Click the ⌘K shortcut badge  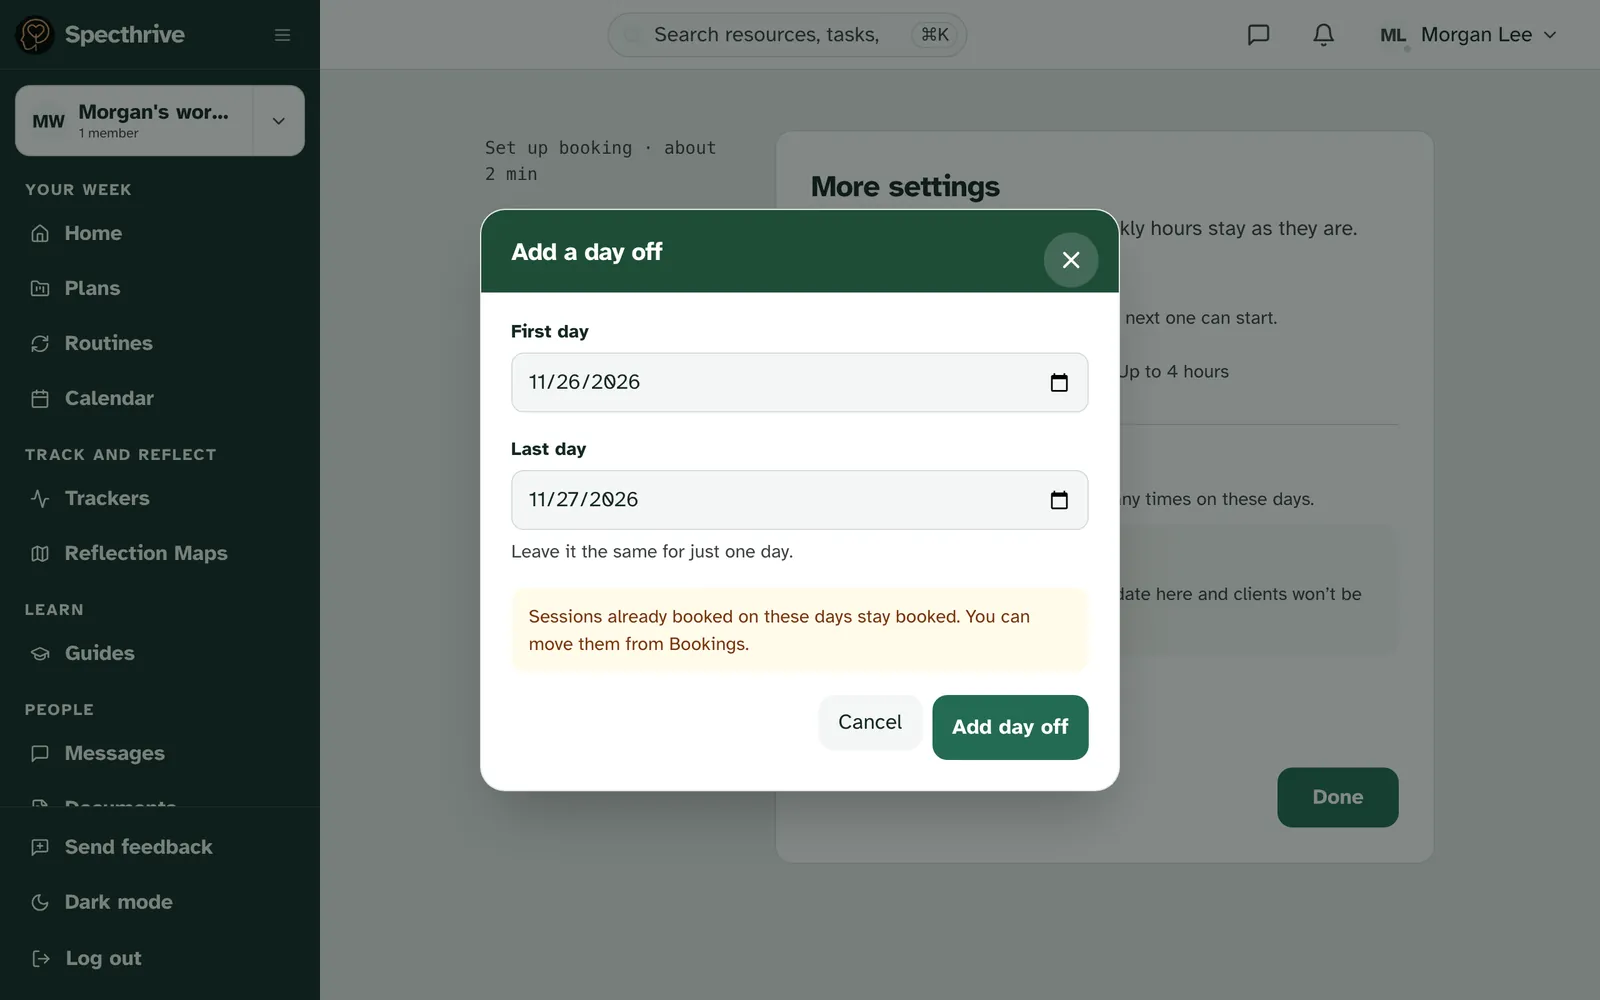click(x=935, y=35)
